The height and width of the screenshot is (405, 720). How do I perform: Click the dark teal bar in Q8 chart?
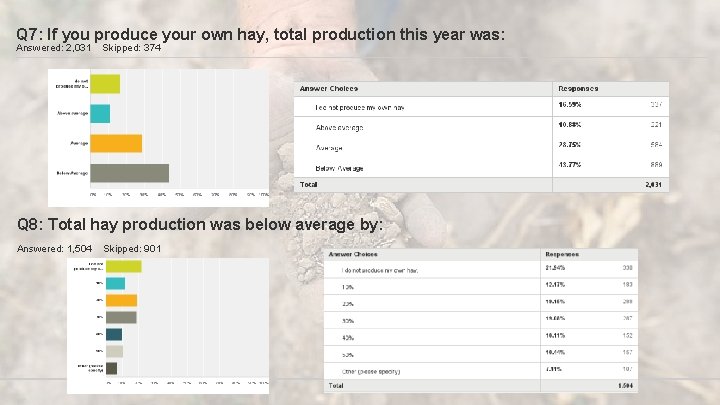point(114,334)
